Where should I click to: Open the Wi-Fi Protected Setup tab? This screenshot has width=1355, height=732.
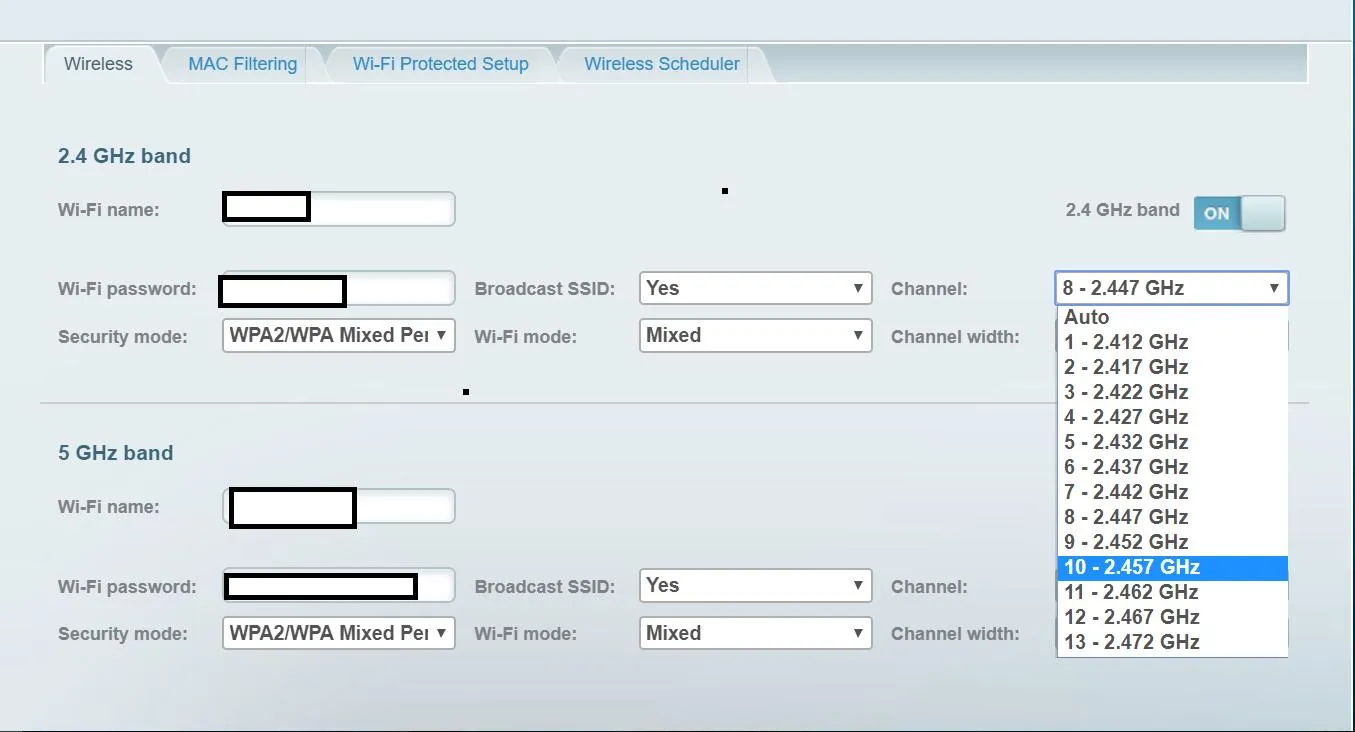pyautogui.click(x=440, y=64)
